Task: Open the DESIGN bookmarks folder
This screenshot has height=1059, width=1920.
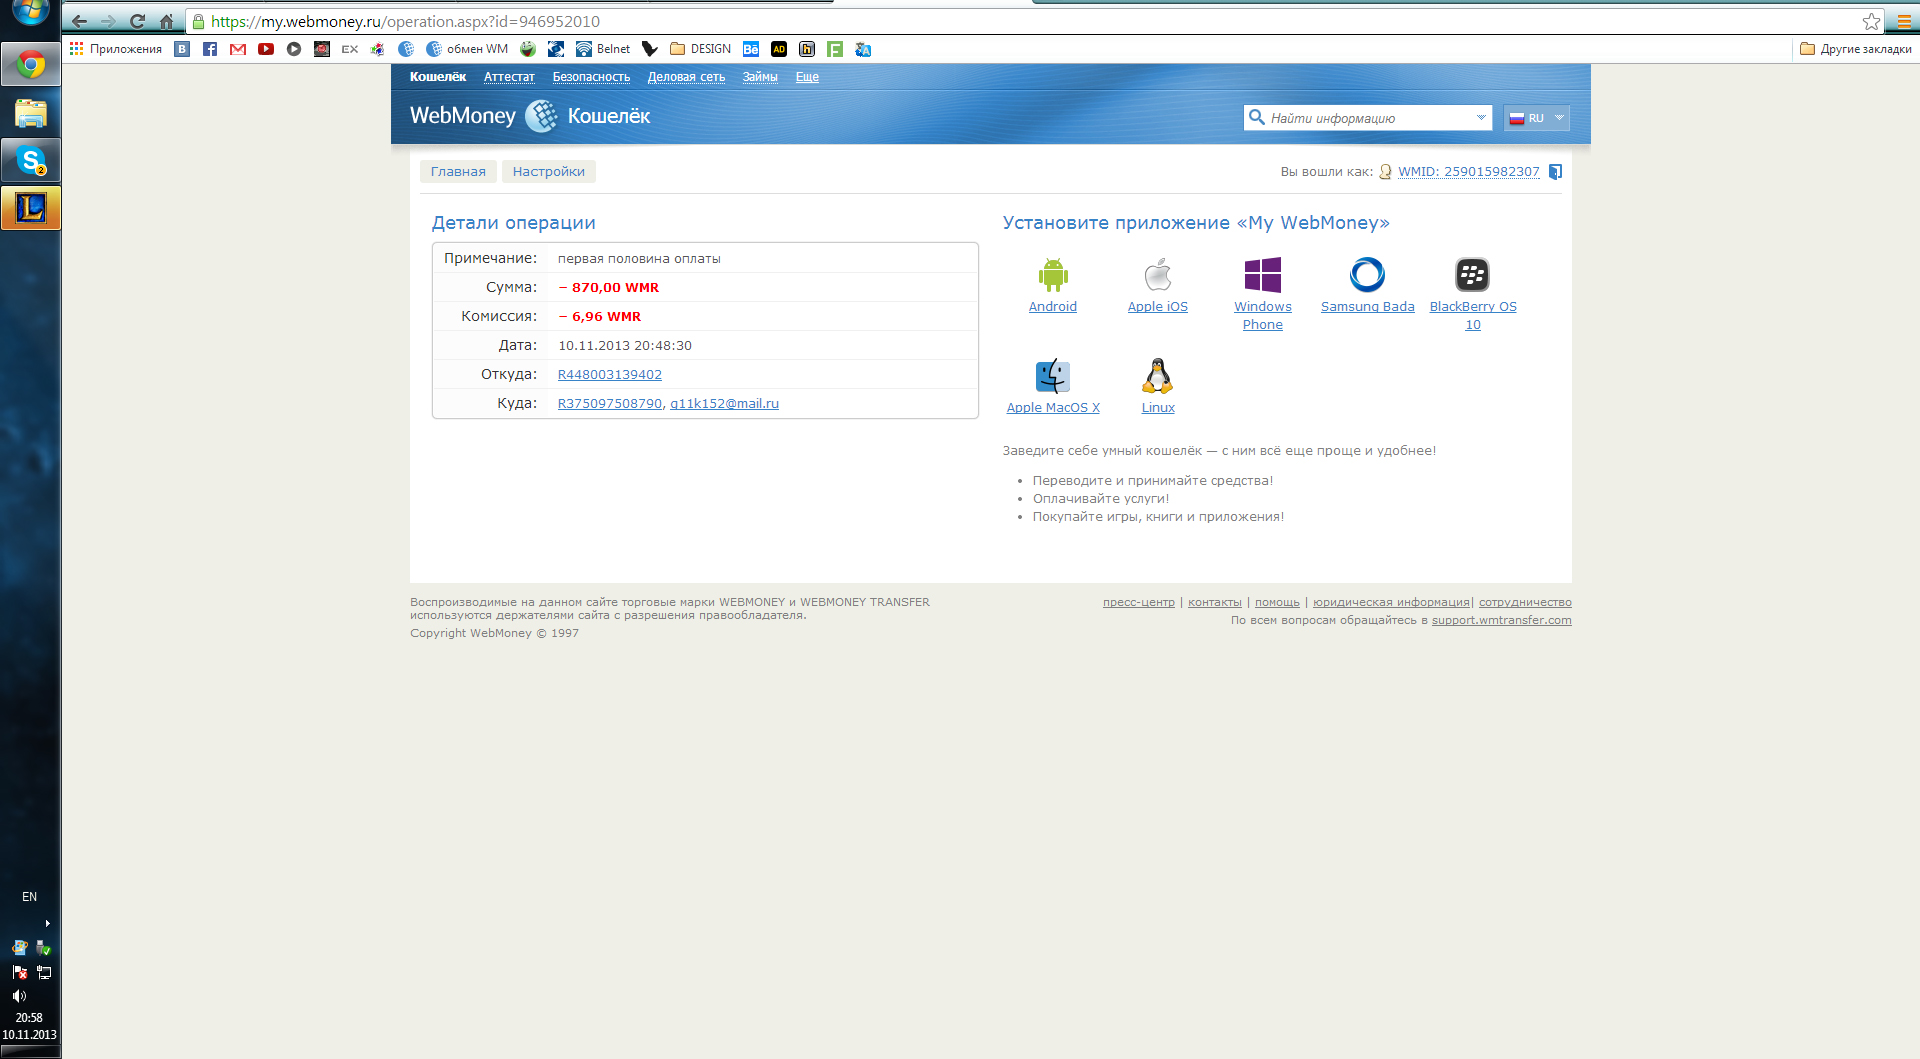Action: pos(700,49)
